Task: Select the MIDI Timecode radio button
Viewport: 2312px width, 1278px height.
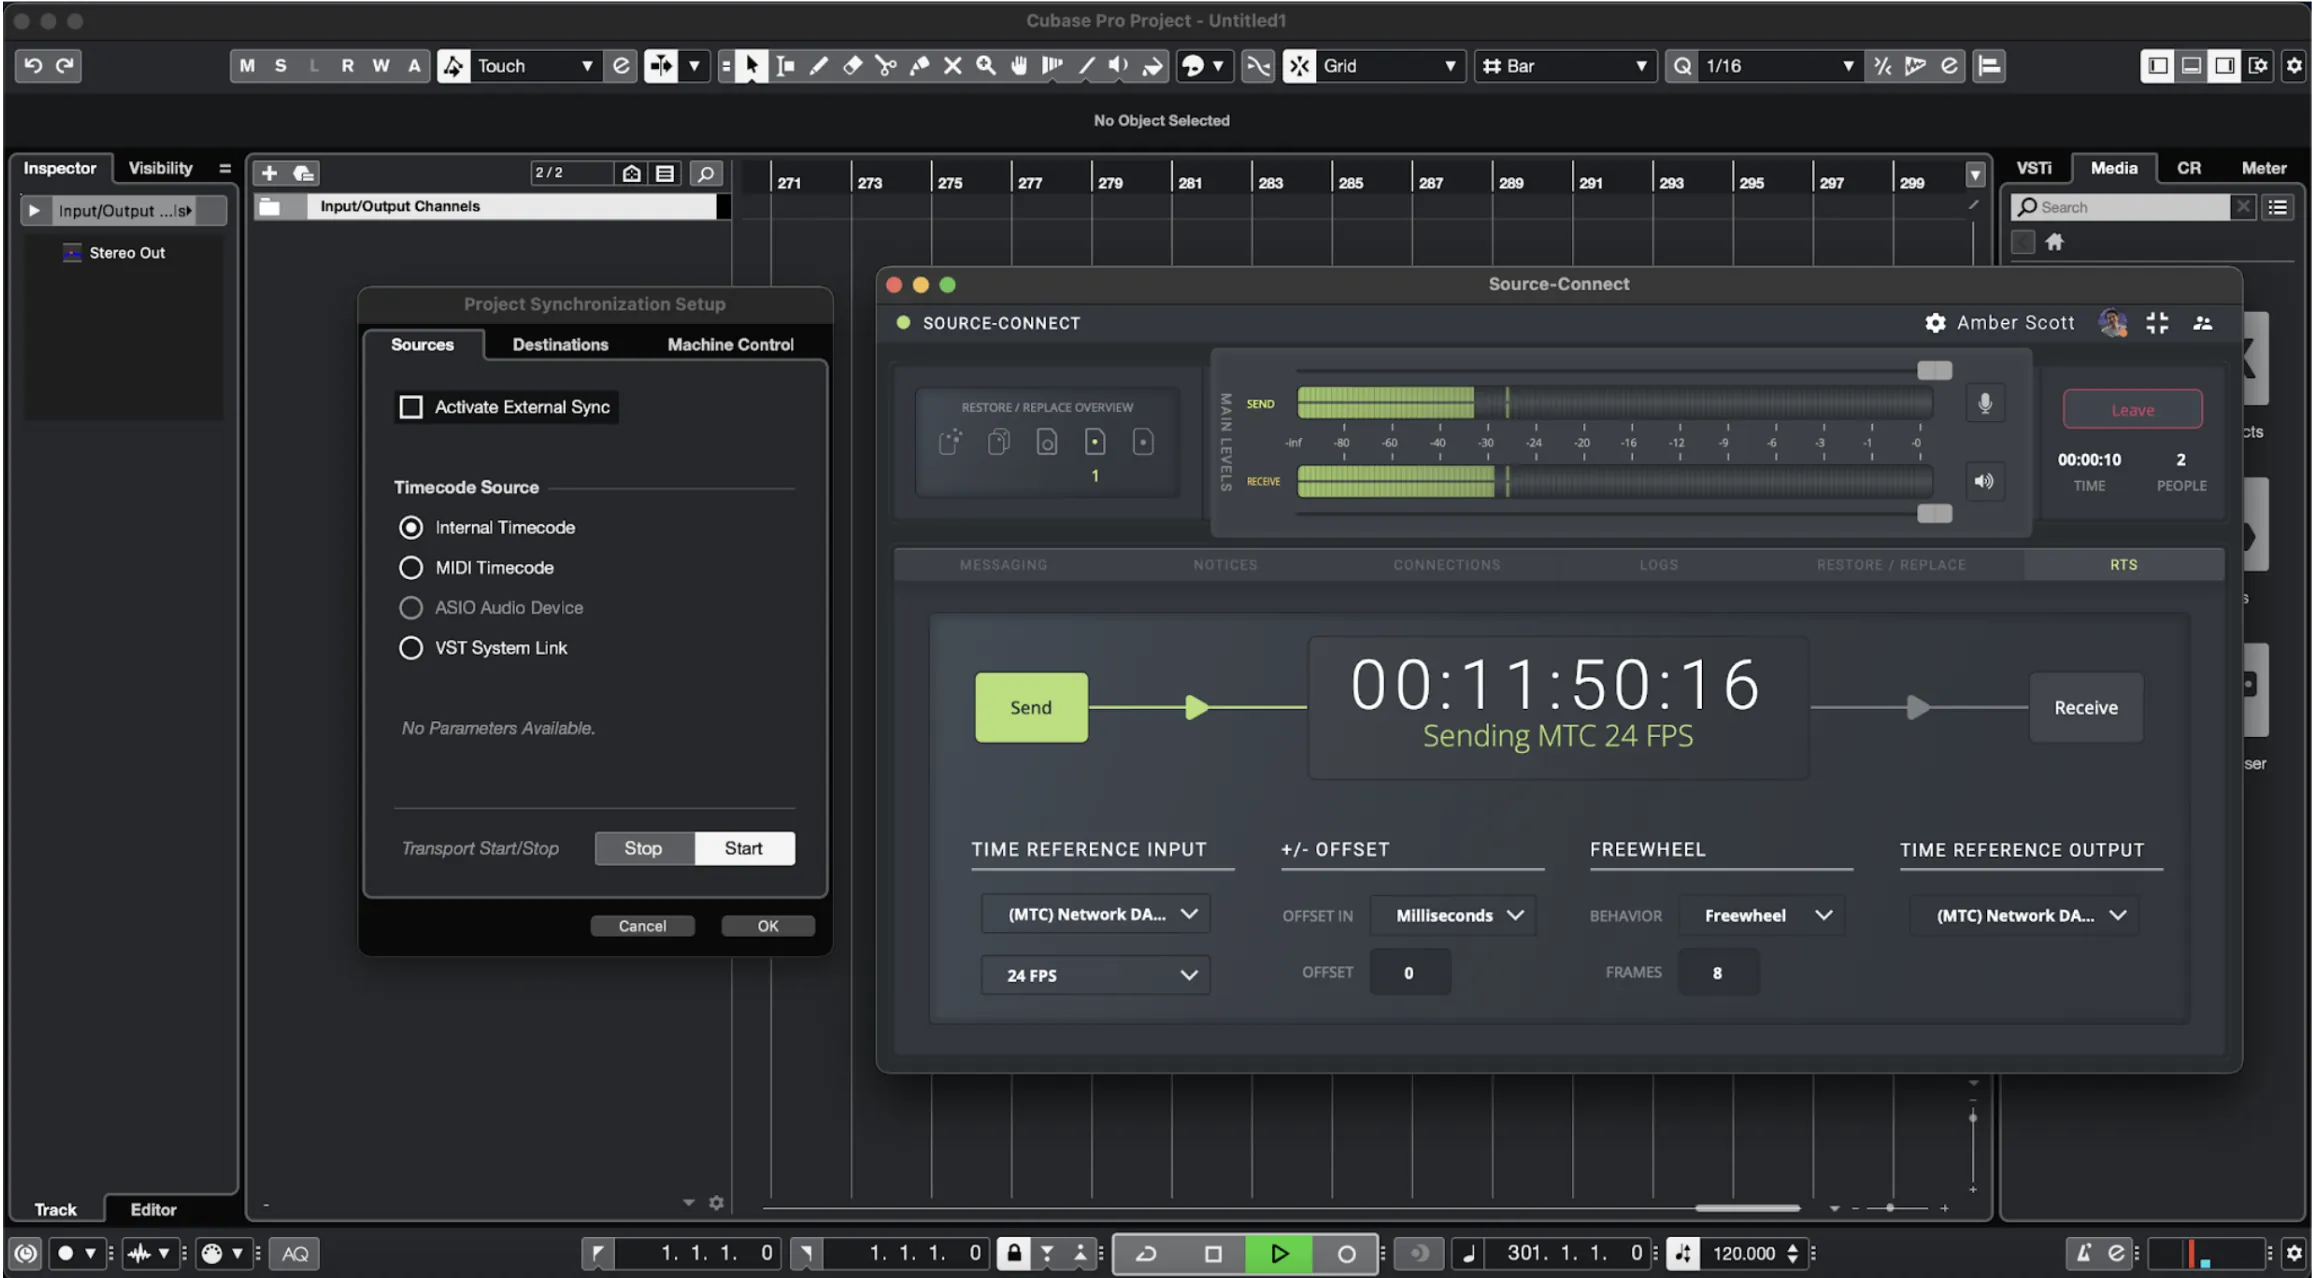Action: [x=411, y=568]
